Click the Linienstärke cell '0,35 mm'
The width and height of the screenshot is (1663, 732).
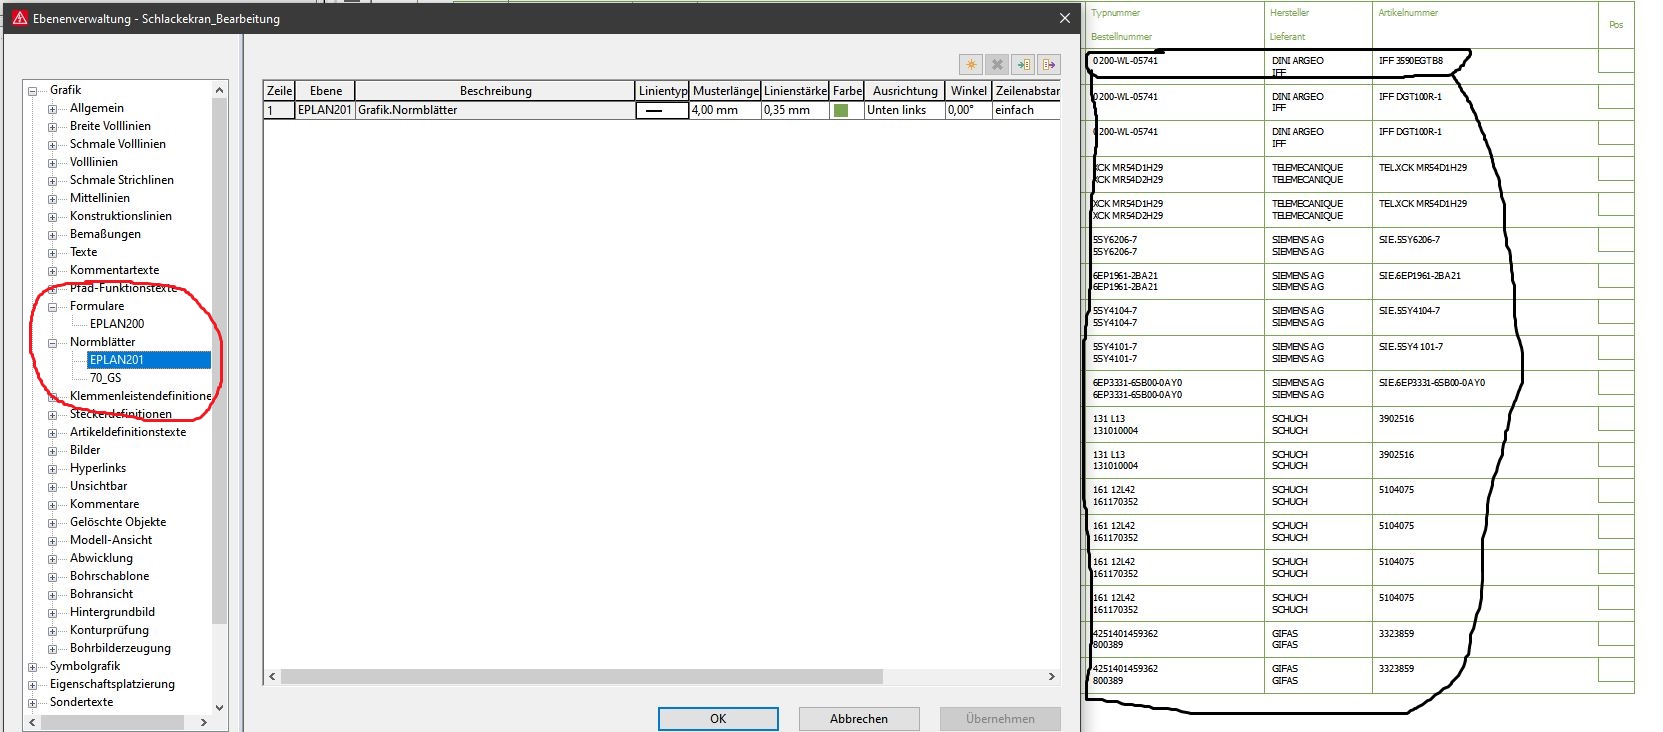[796, 110]
